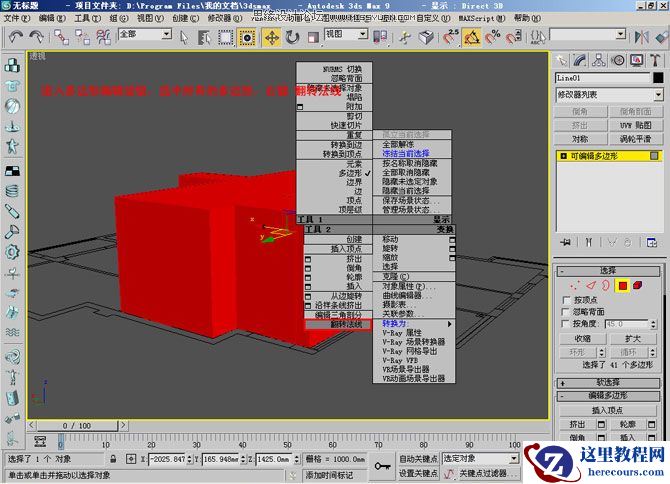
Task: Click the Undo arrow in the main toolbar
Action: [15, 37]
